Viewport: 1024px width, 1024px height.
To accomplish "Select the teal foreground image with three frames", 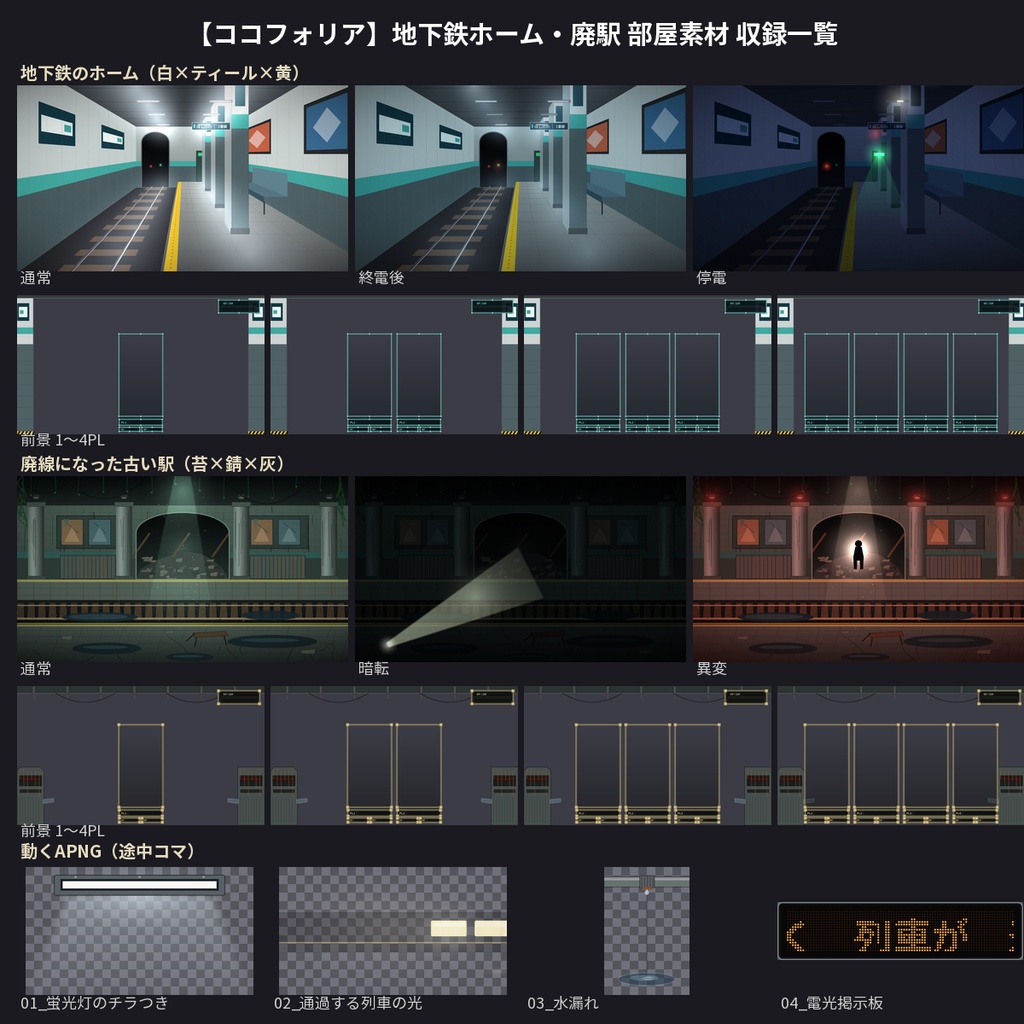I will 647,365.
